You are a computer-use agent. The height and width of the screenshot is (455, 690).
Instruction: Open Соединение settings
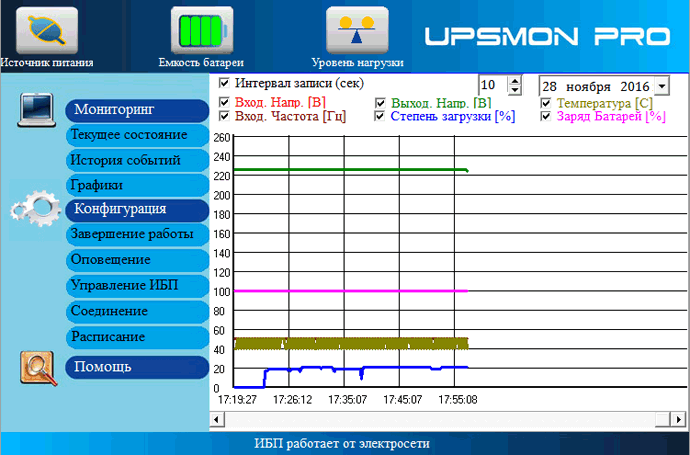[x=137, y=312]
